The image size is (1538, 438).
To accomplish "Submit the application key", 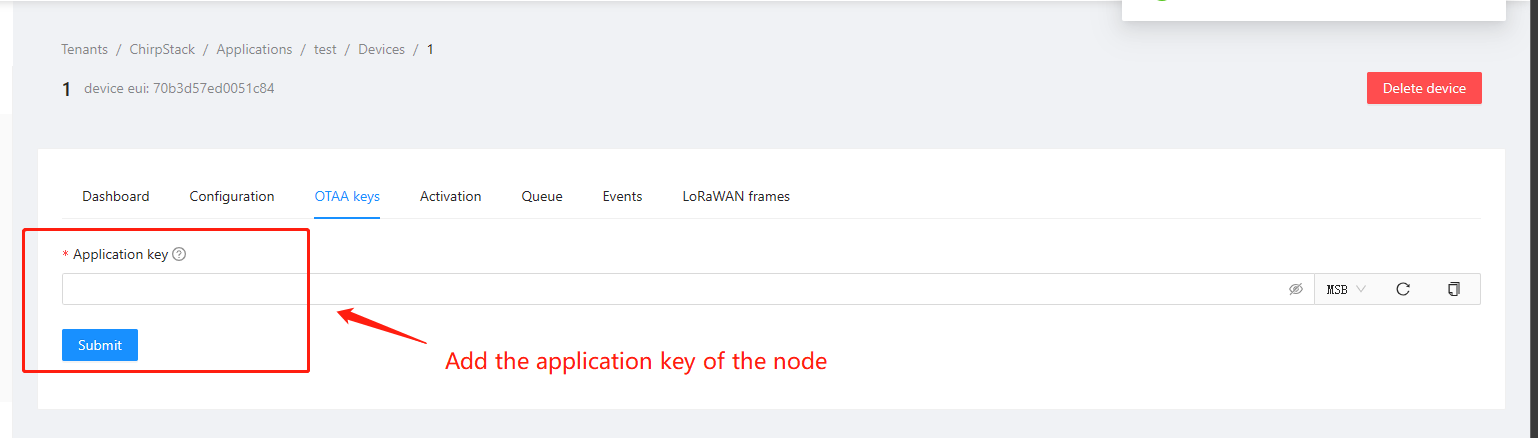I will (100, 345).
